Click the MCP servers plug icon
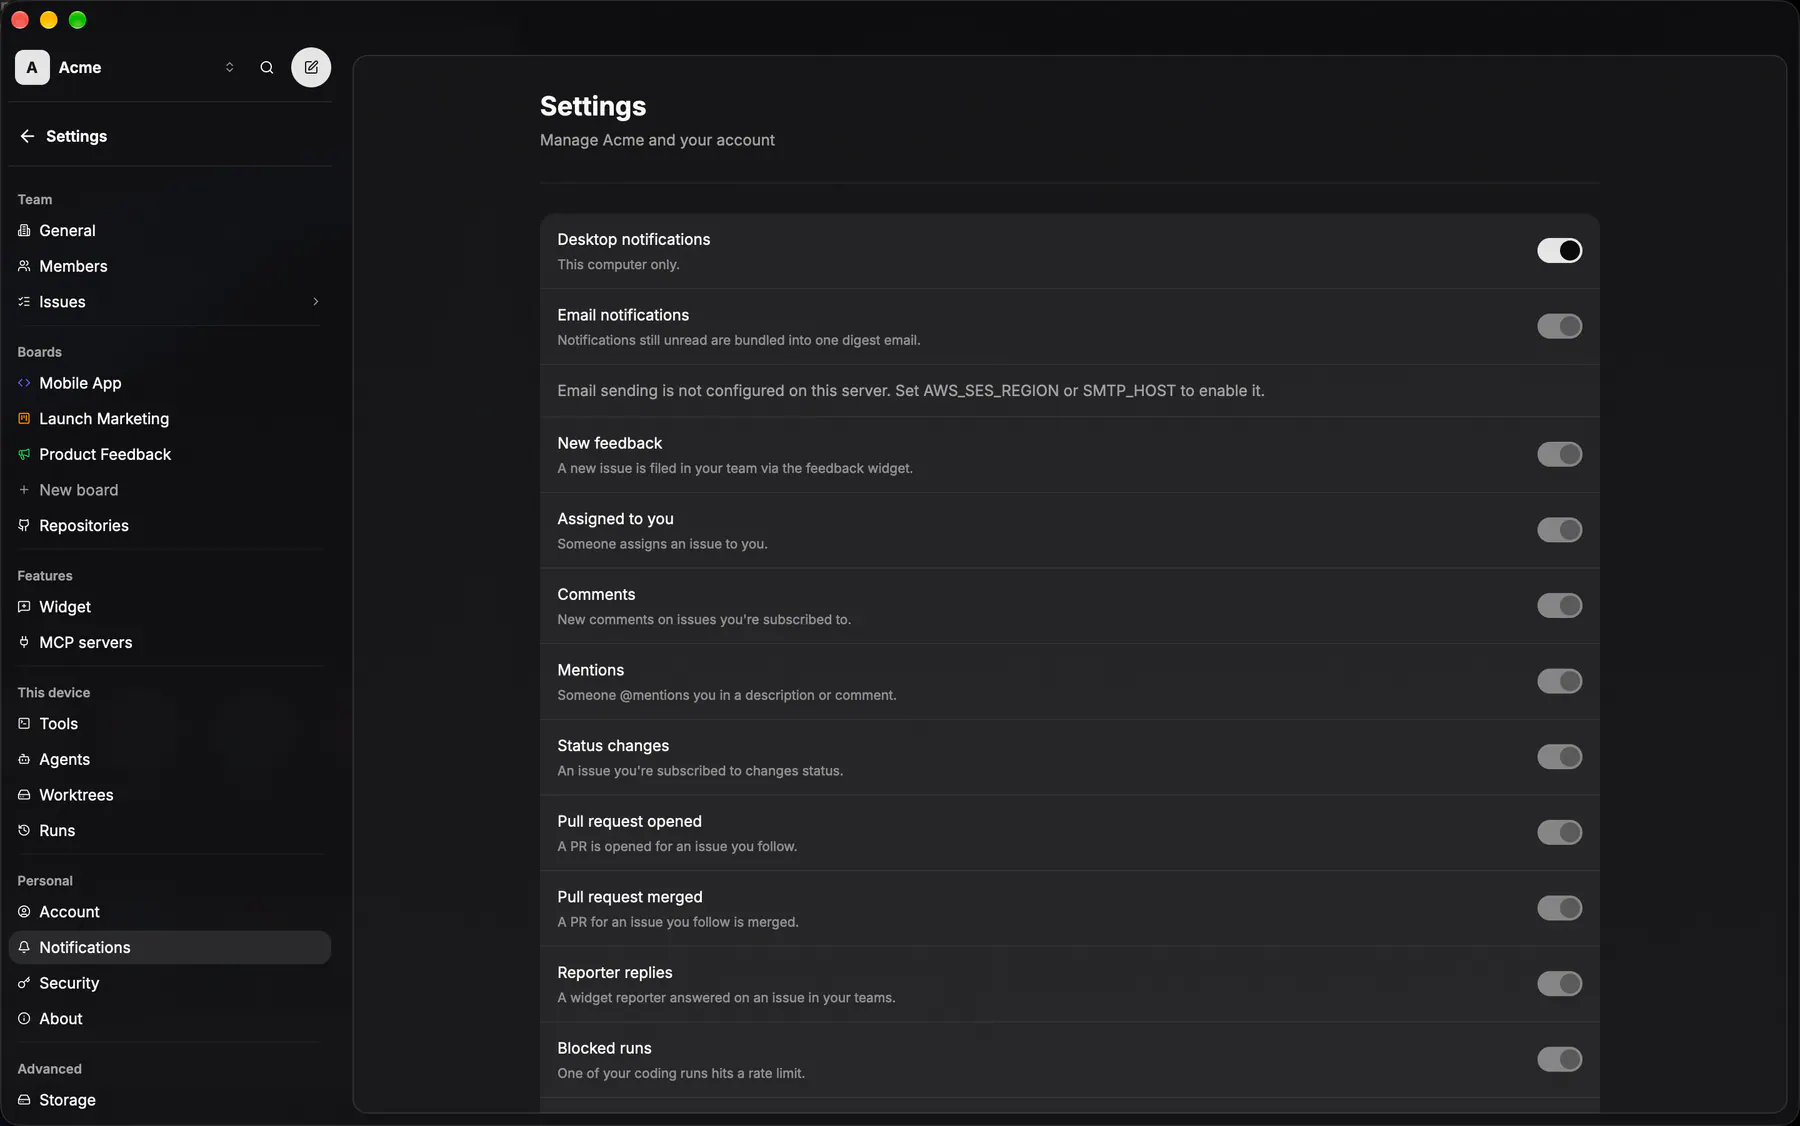 click(24, 642)
